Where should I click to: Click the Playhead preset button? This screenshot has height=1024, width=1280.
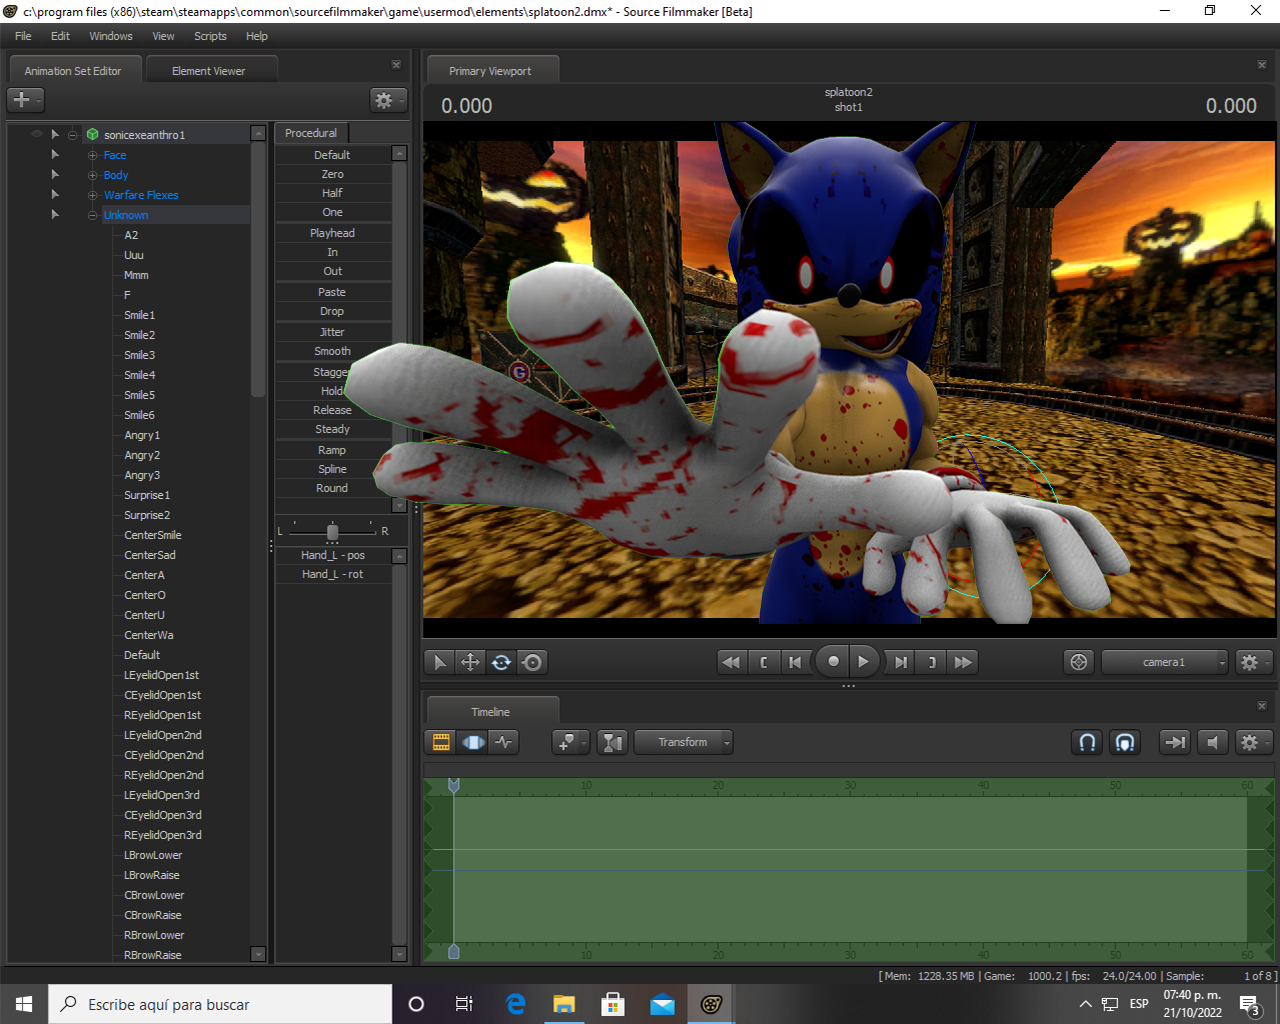[332, 233]
